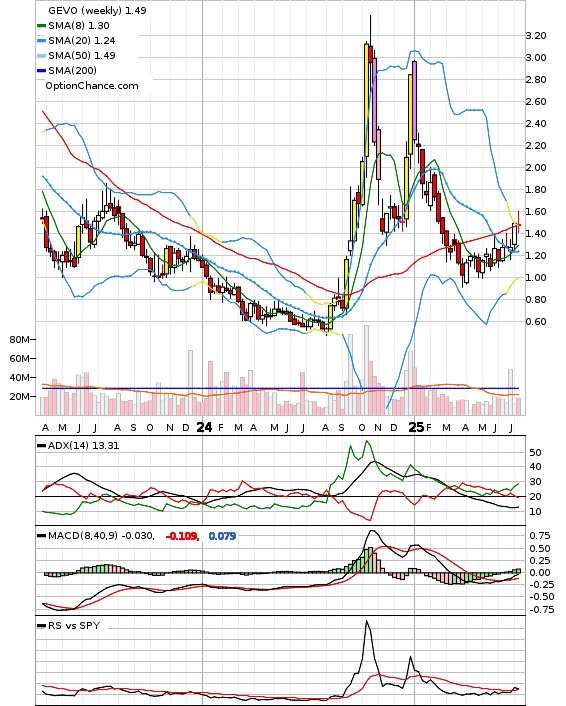566x706 pixels.
Task: Click the 3.20 price axis label
Action: (x=536, y=36)
